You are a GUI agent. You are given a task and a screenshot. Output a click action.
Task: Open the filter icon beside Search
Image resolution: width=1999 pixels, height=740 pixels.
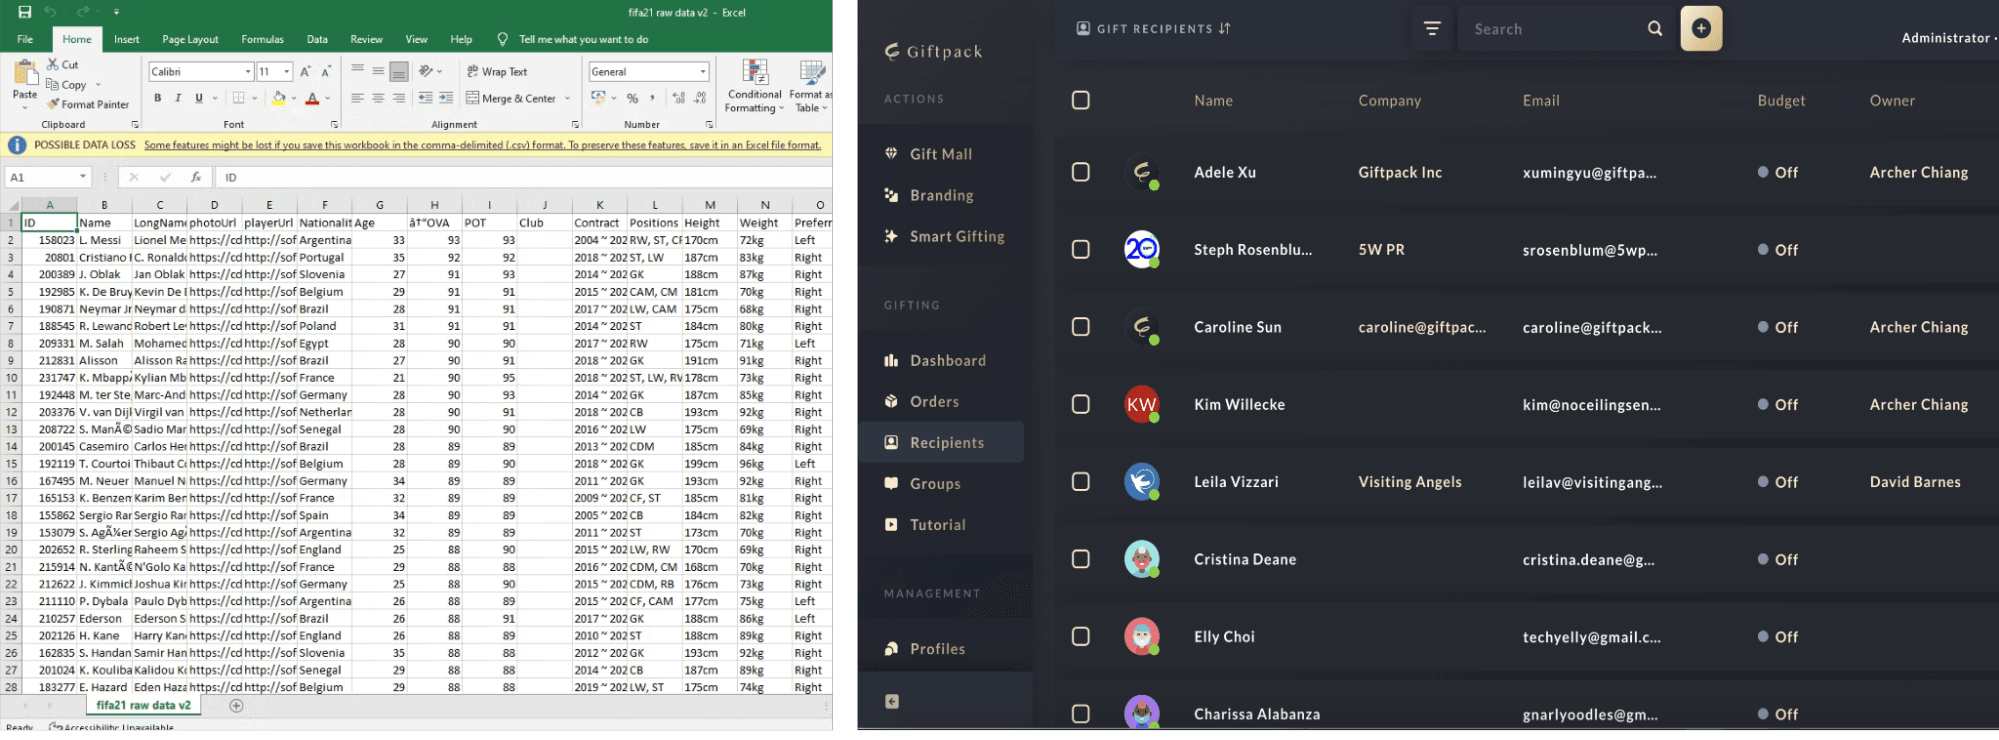tap(1432, 29)
